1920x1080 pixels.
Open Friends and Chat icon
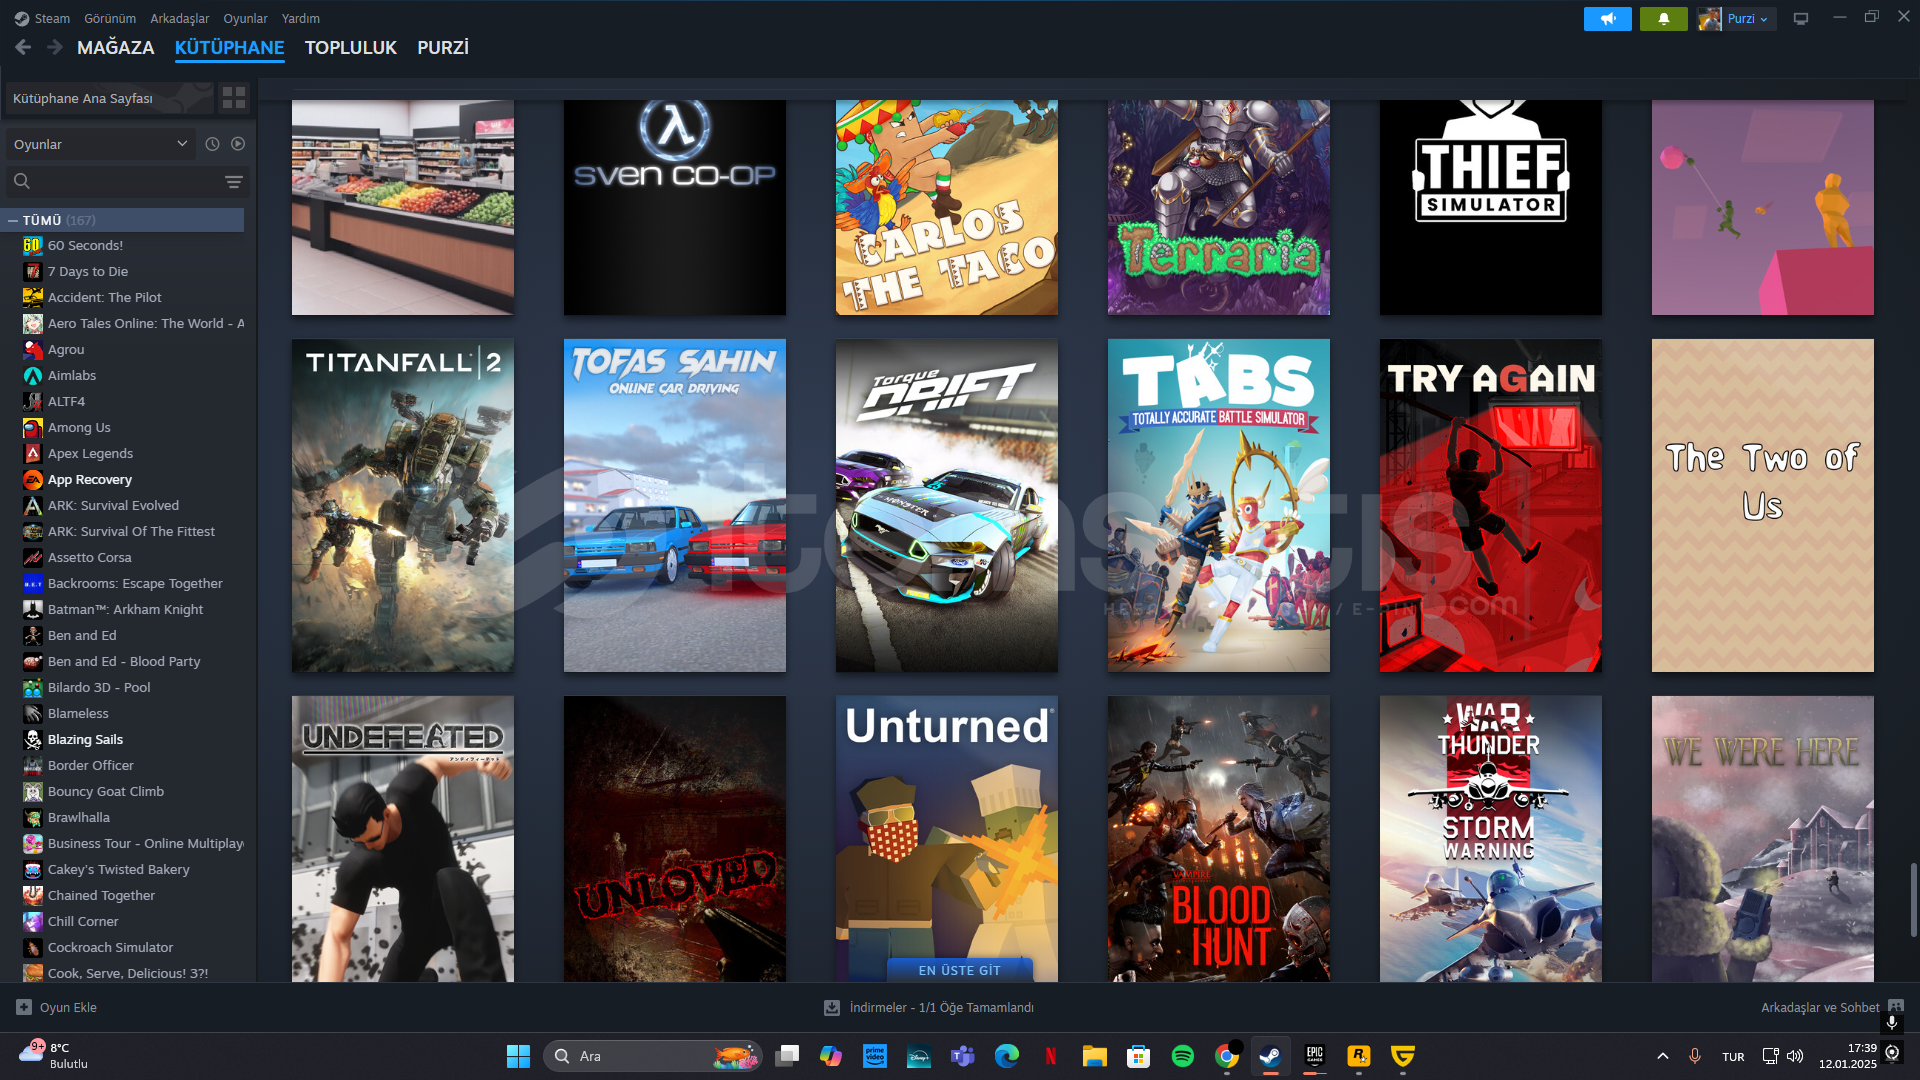(1896, 1006)
